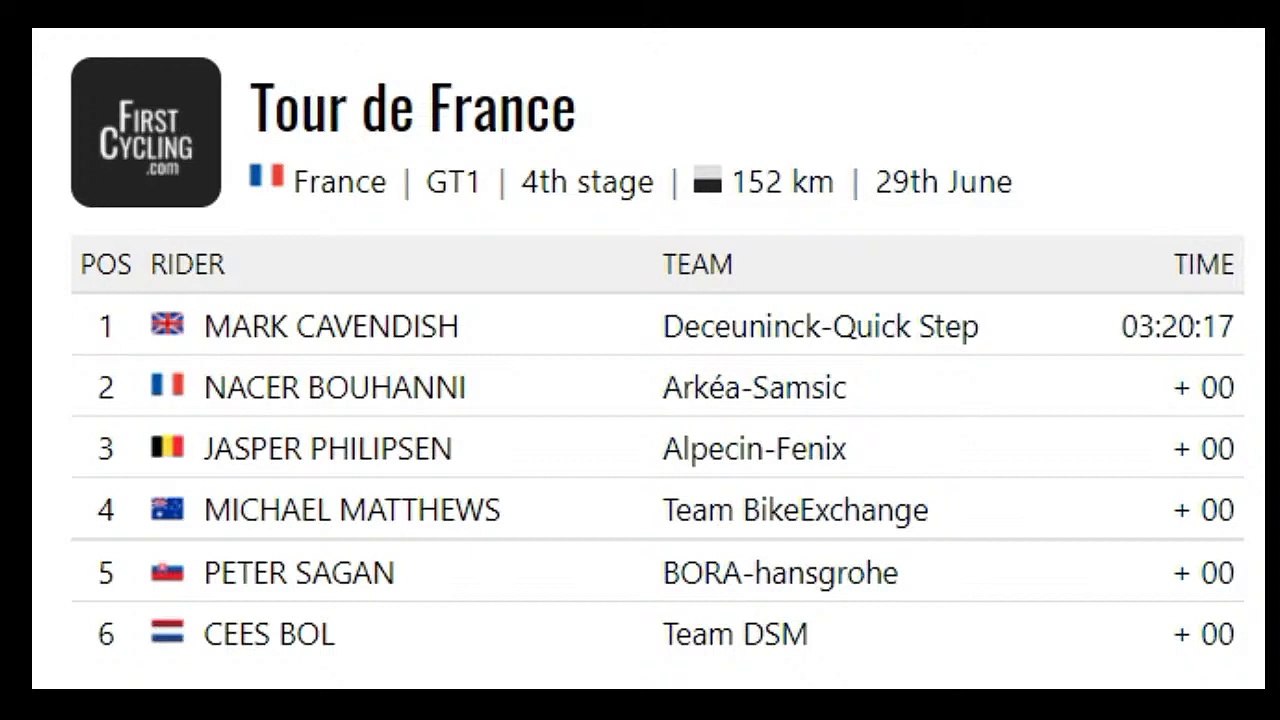Click the Tour de France title
This screenshot has width=1280, height=720.
(413, 108)
